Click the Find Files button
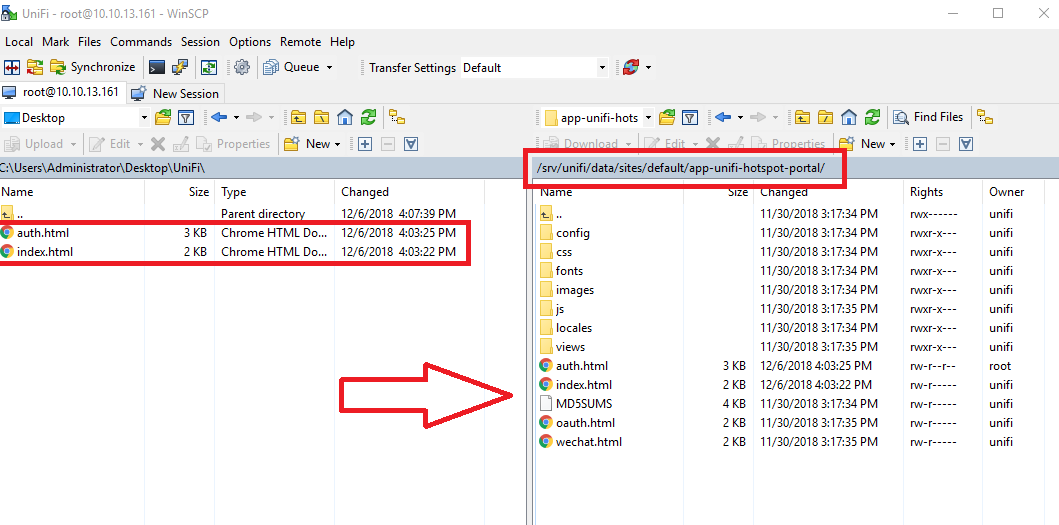1059x525 pixels. point(929,118)
